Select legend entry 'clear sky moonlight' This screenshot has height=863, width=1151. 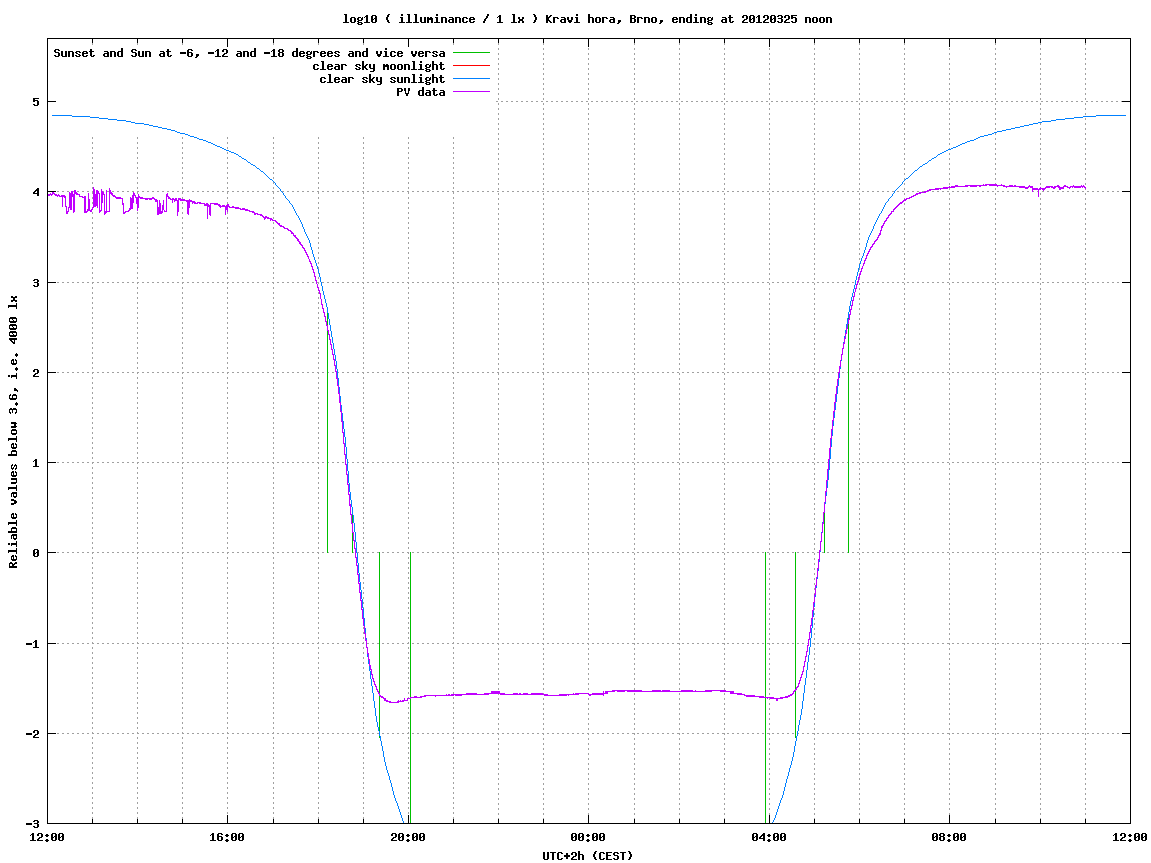coord(379,66)
